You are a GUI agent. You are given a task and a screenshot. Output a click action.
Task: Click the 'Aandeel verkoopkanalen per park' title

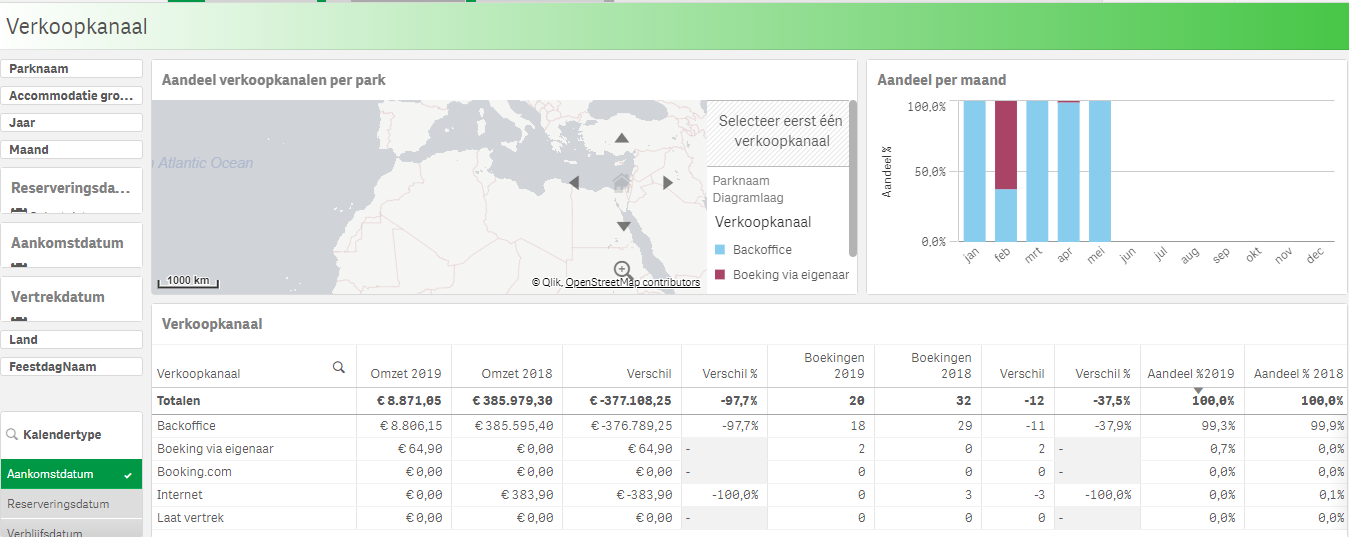[273, 80]
